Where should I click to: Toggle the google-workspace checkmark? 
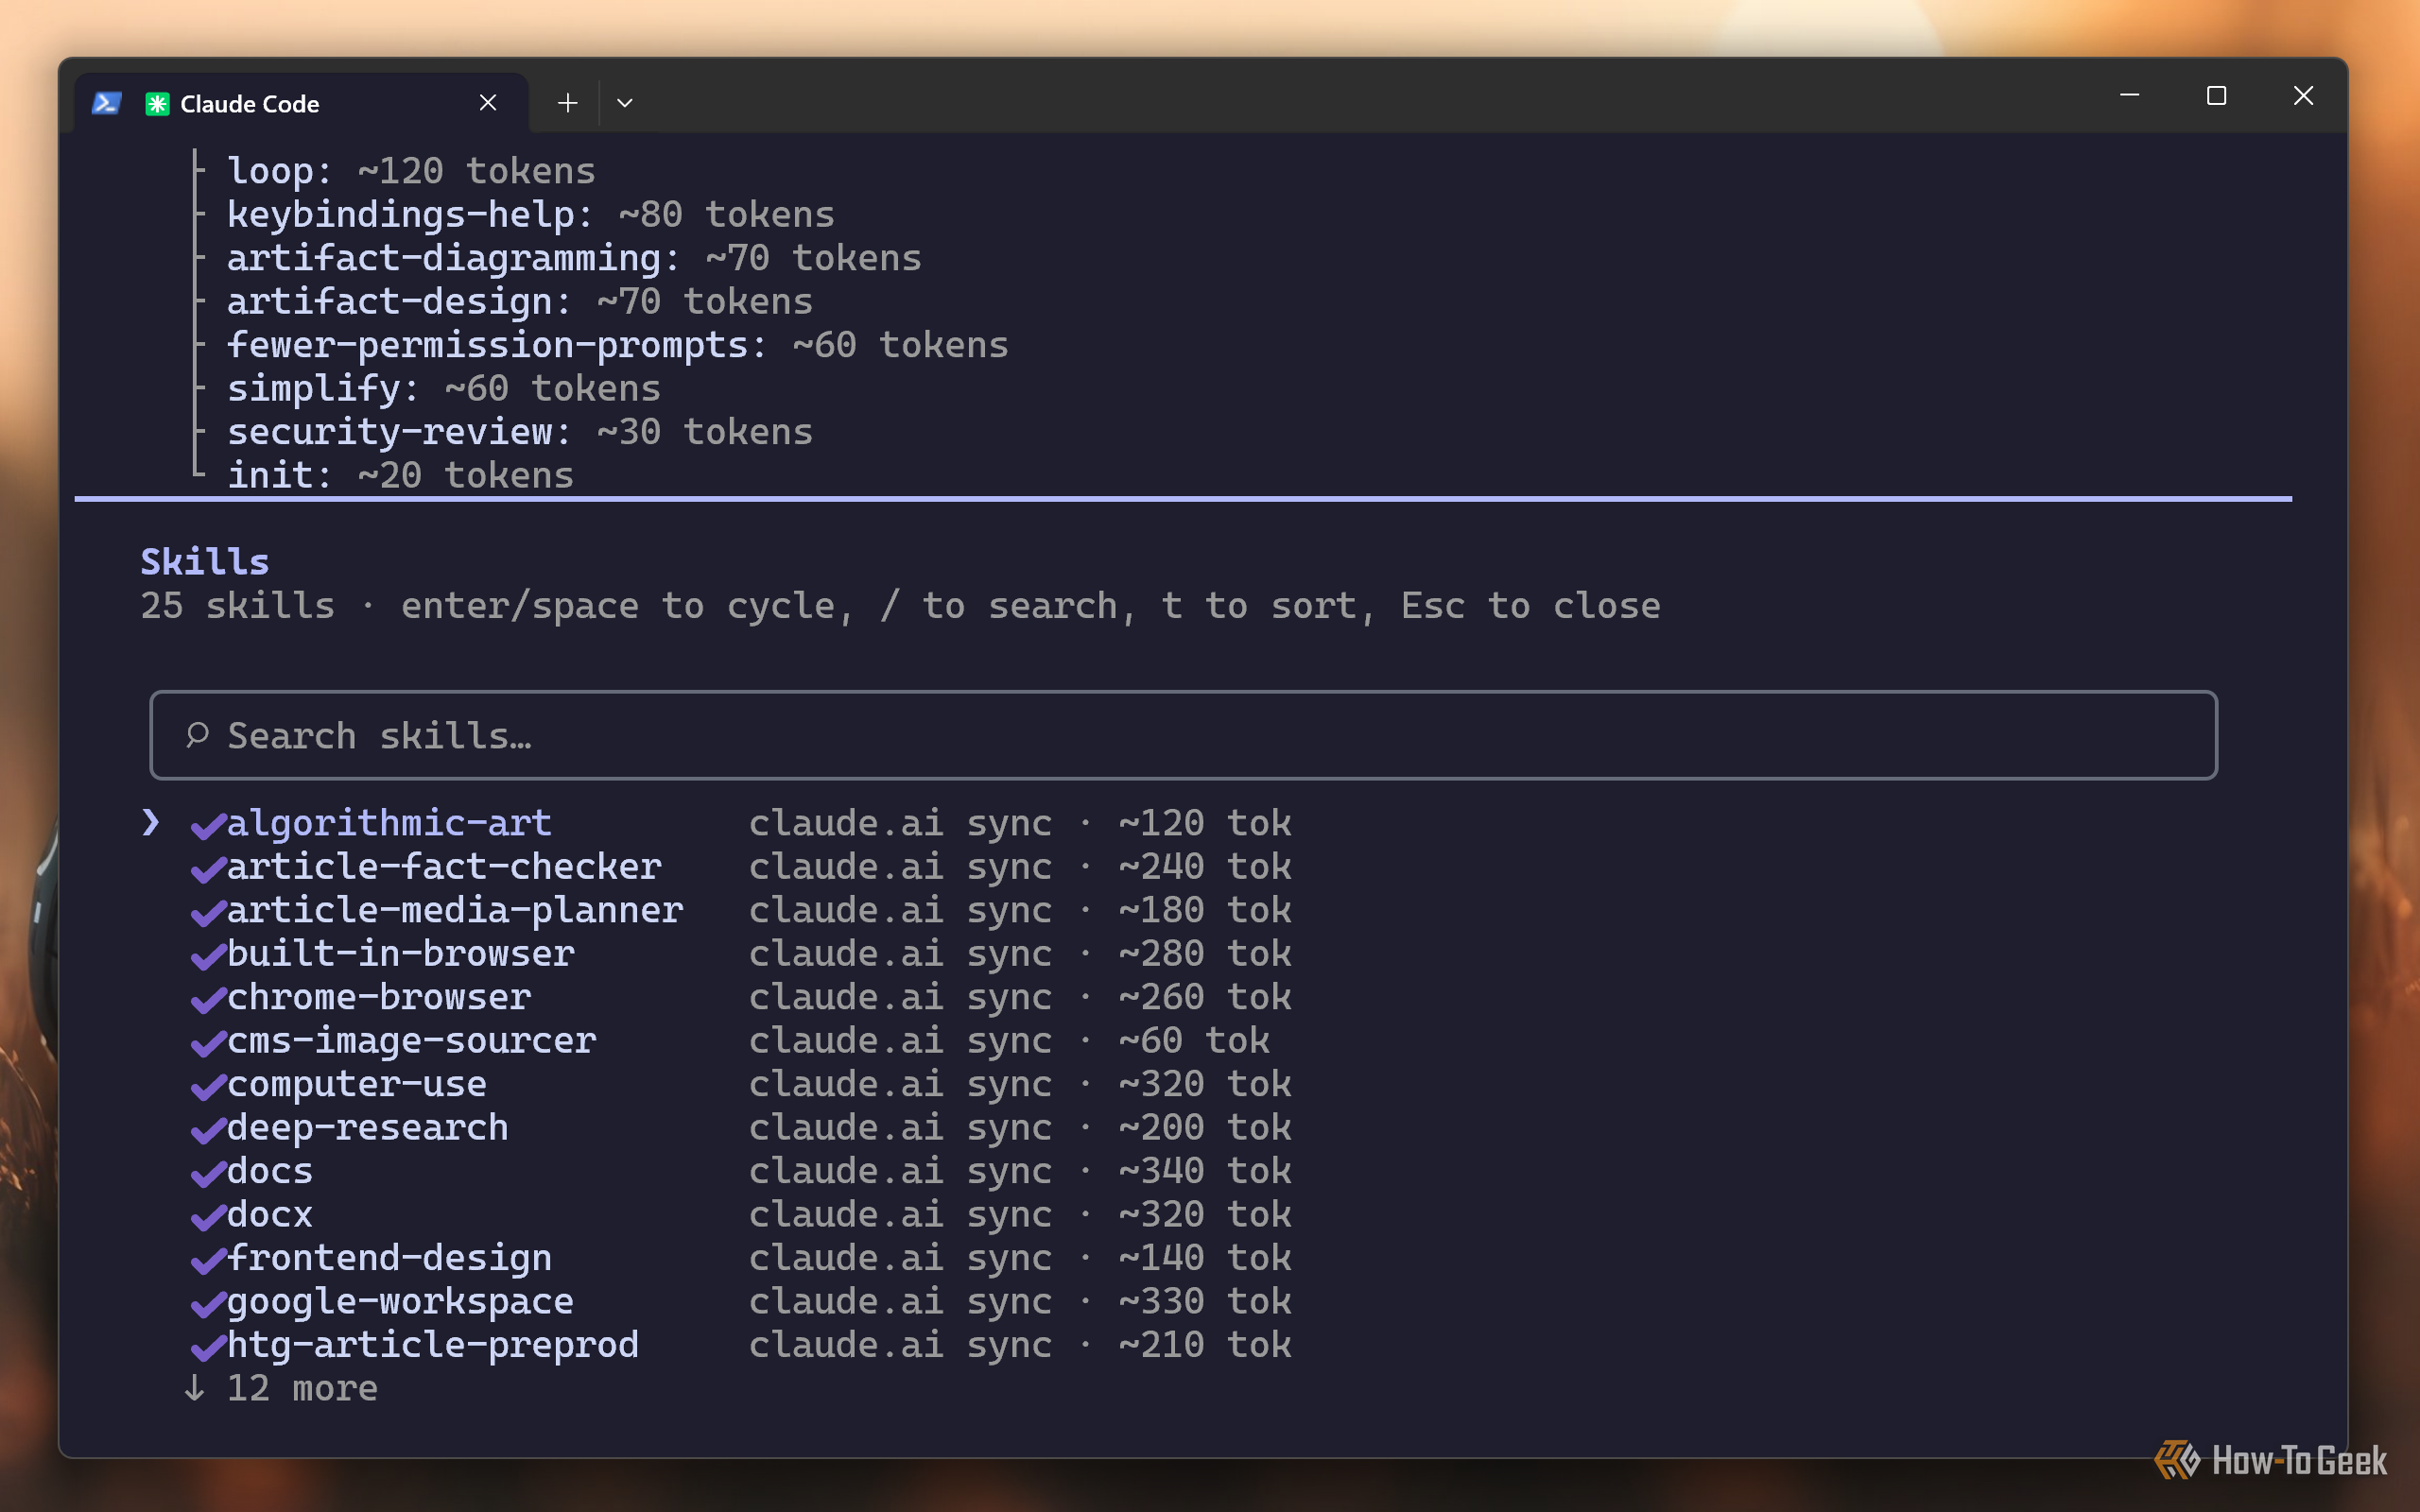tap(208, 1304)
